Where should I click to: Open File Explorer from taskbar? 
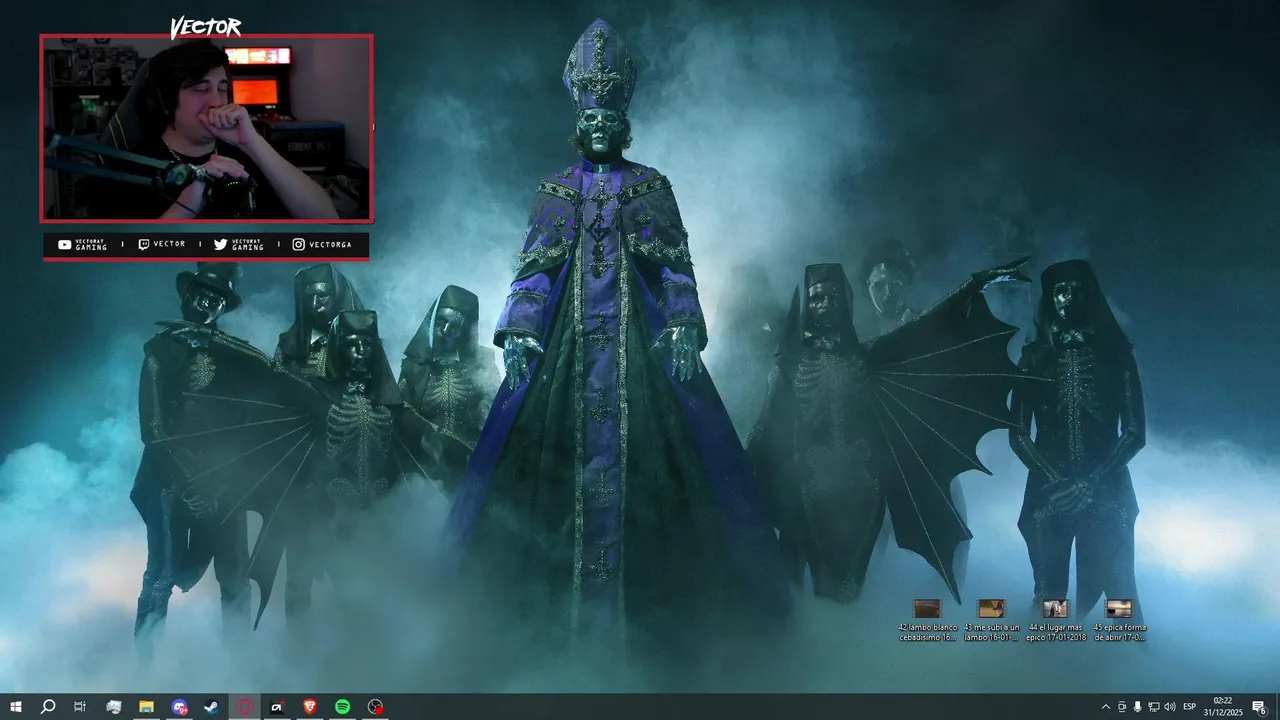click(x=146, y=707)
